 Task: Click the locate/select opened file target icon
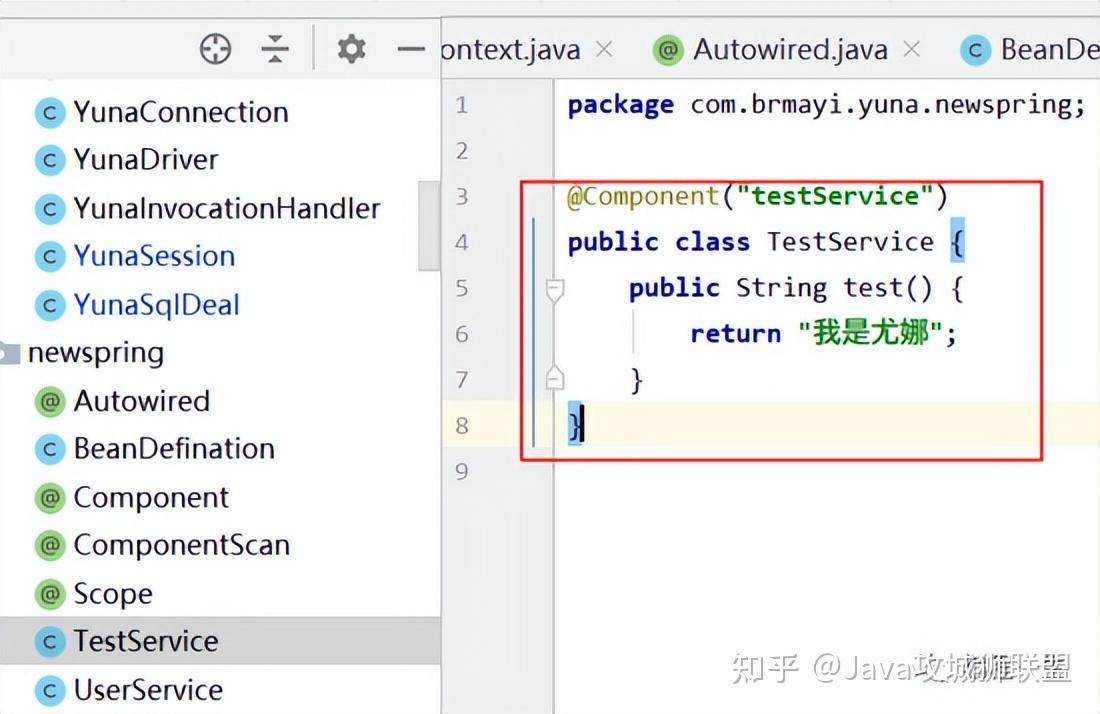pos(215,49)
